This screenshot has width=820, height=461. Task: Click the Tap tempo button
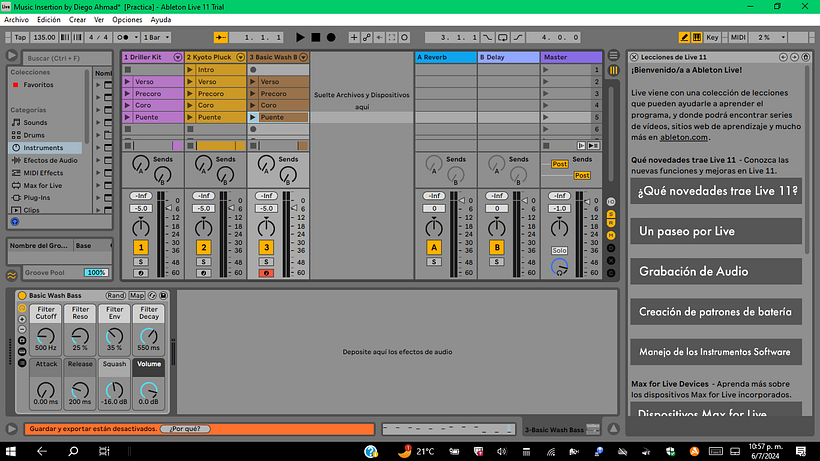[20, 37]
